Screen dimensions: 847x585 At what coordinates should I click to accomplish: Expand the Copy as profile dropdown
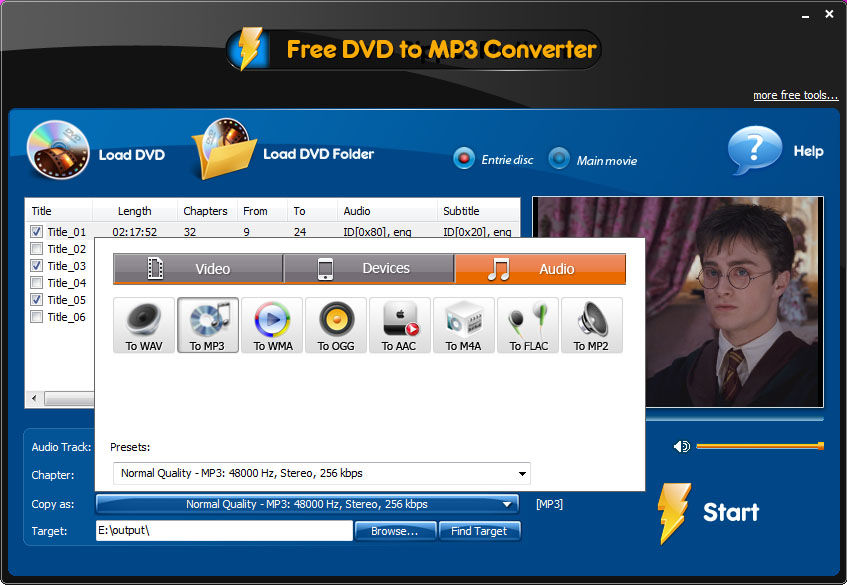click(x=307, y=504)
